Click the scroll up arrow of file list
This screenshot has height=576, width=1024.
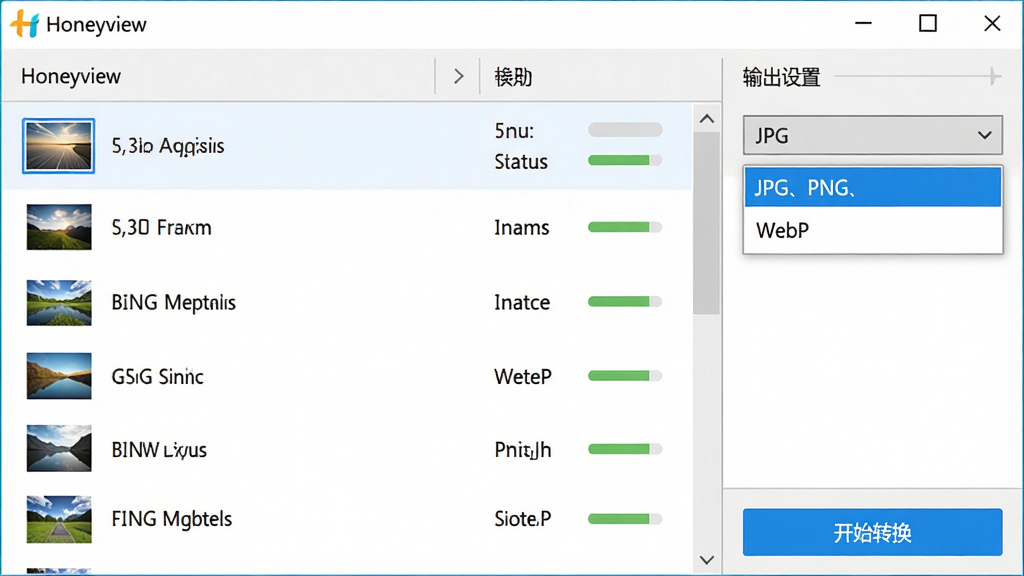[707, 119]
